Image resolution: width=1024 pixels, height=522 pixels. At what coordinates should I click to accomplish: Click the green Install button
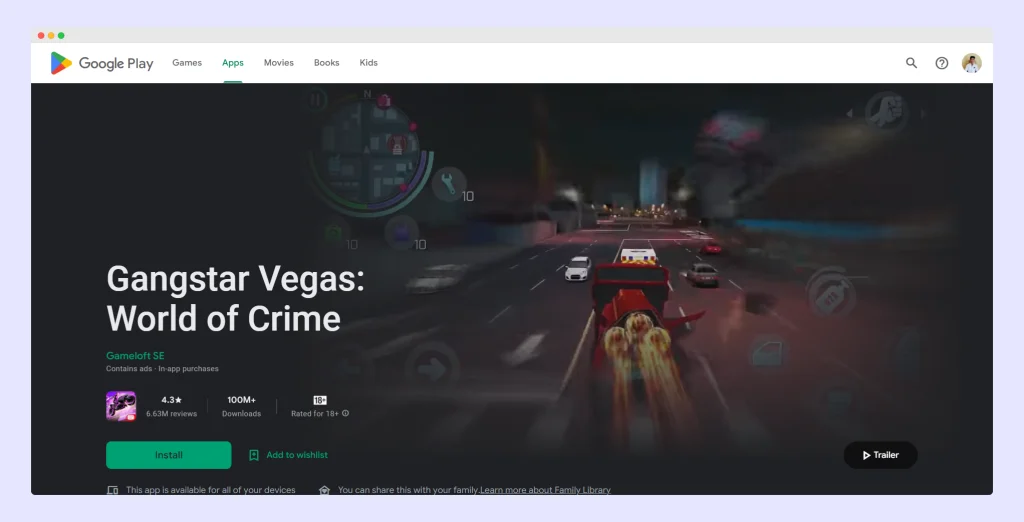[x=168, y=455]
